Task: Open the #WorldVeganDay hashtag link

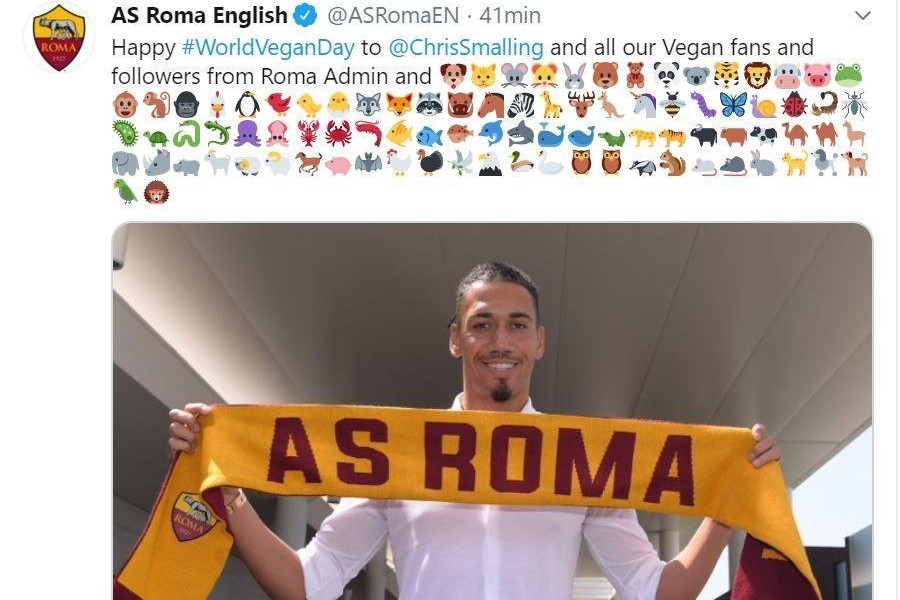Action: point(268,48)
